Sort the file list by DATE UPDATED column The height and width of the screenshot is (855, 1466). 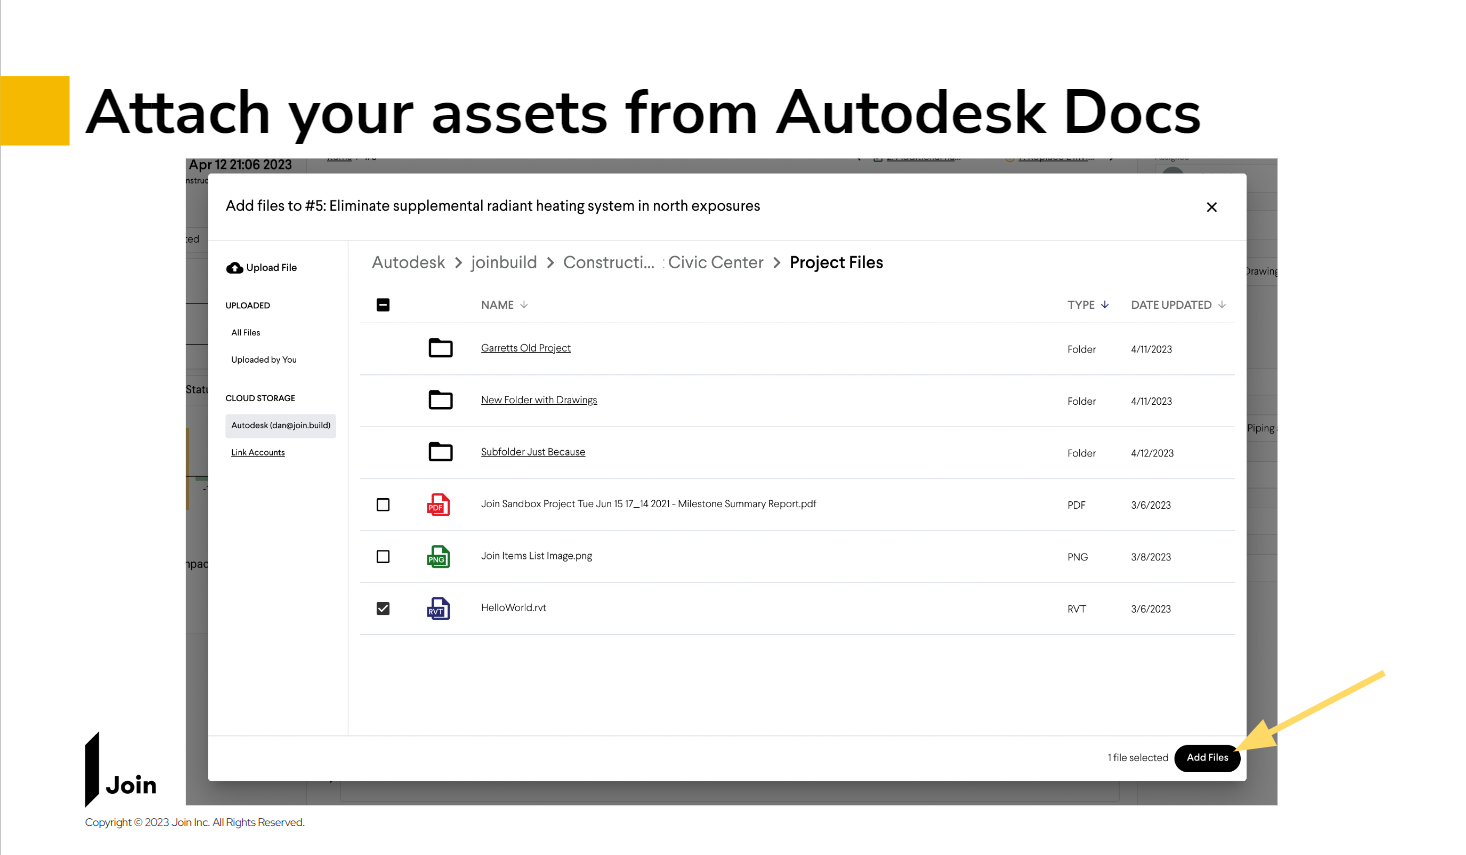1178,305
